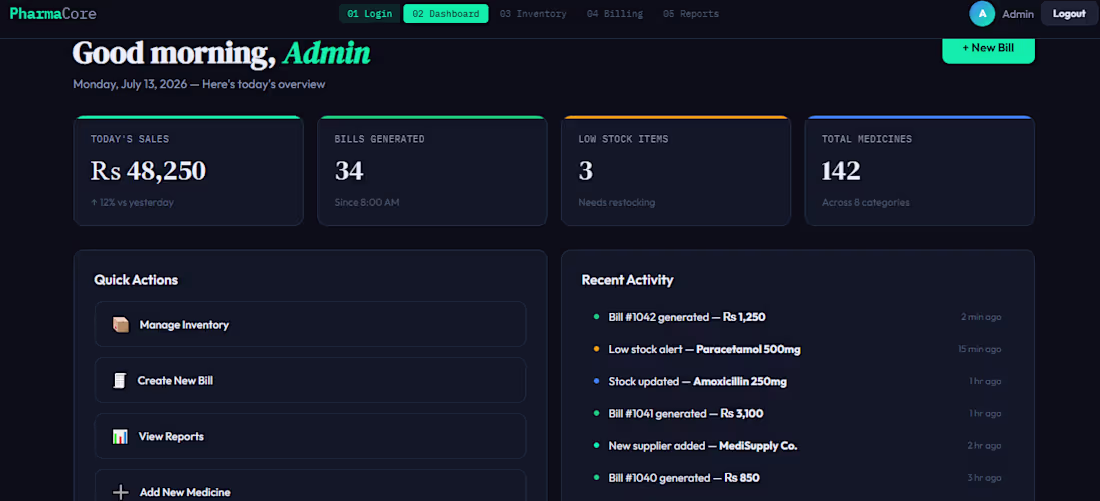1100x501 pixels.
Task: Click the Monday, July 13, 2026 date line
Action: [199, 84]
